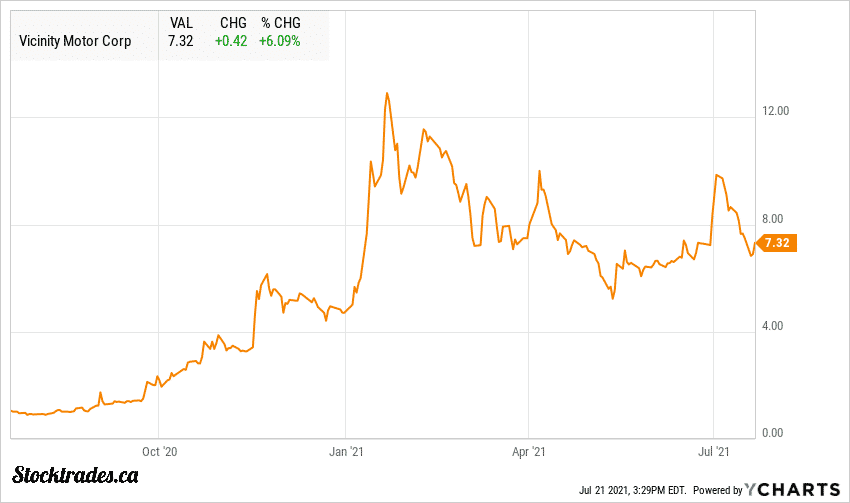This screenshot has width=850, height=503.
Task: Click the 12.00 y-axis label
Action: click(x=776, y=111)
